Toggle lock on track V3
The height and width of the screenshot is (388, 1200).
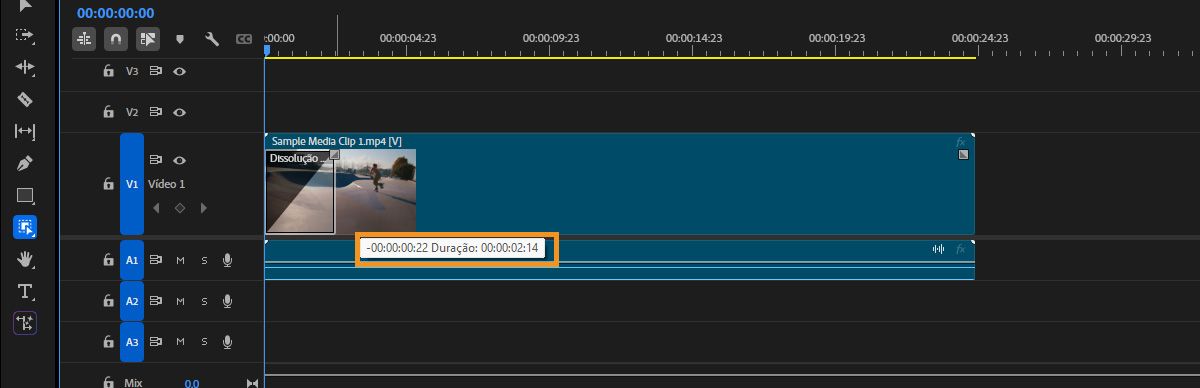108,72
